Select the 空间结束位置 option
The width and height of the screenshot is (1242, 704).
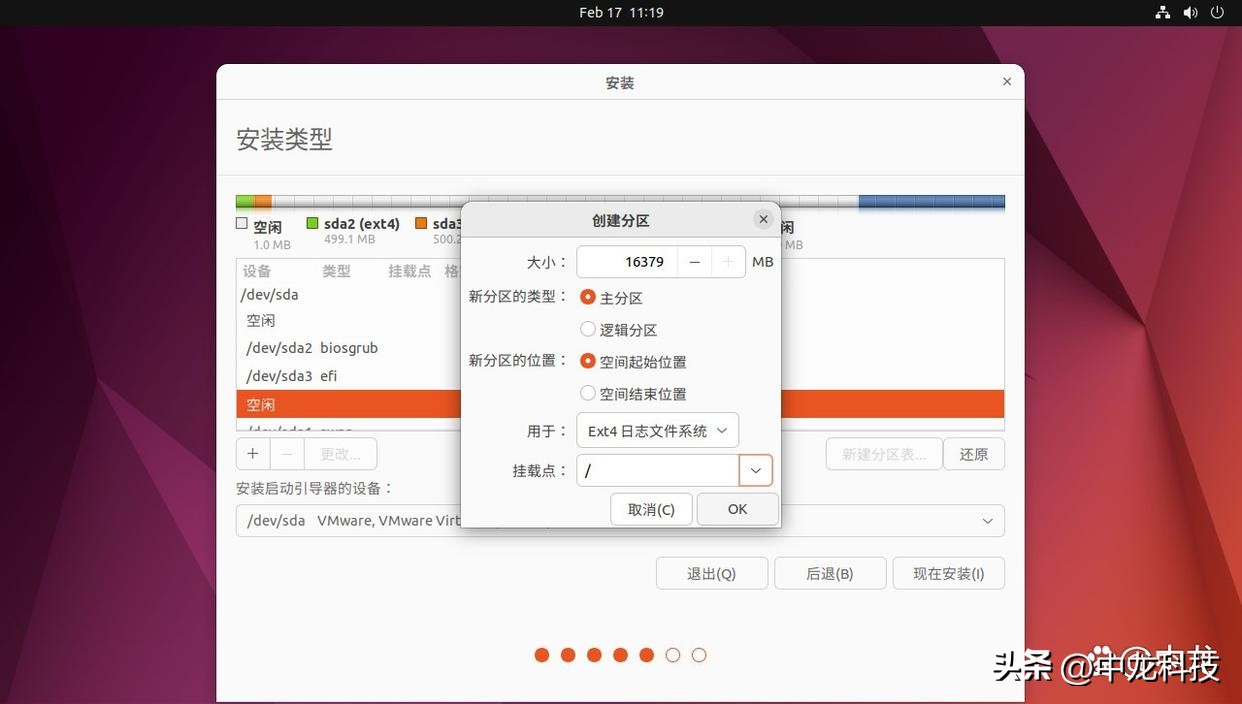point(587,393)
